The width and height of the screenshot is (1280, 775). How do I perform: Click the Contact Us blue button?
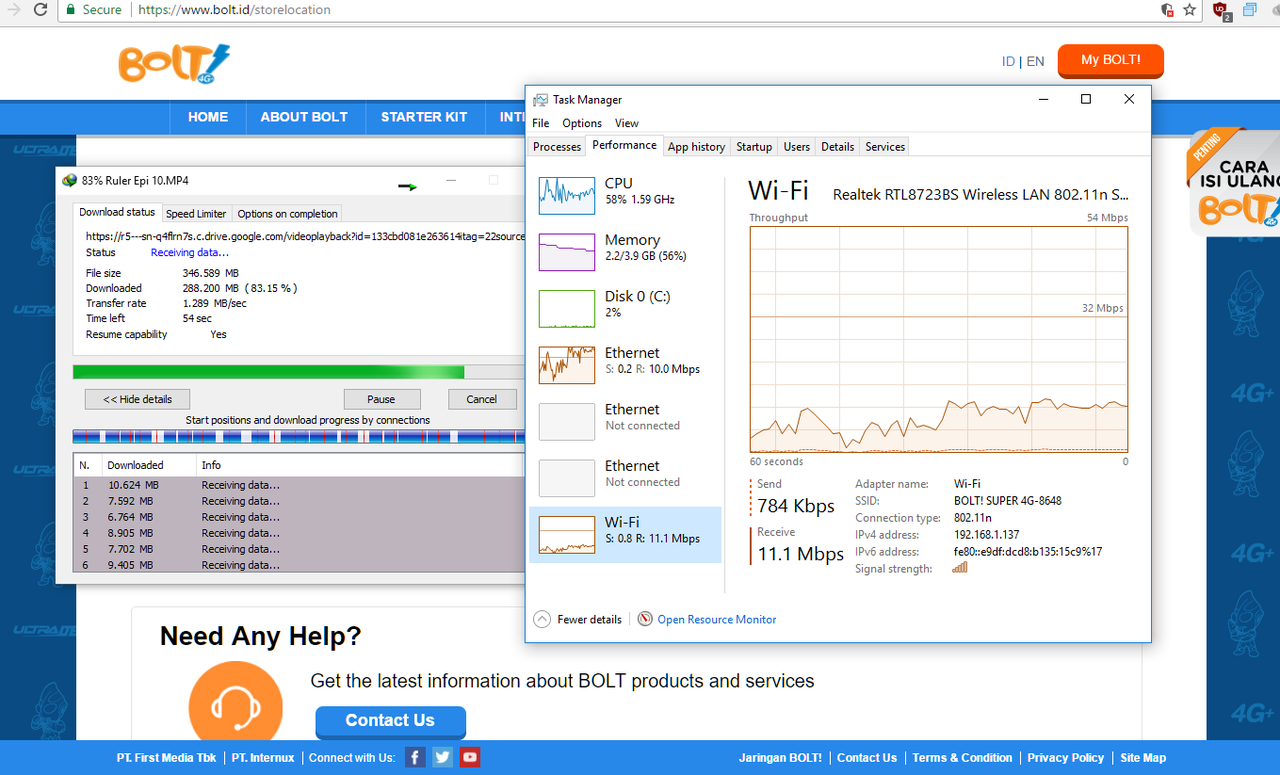point(390,721)
